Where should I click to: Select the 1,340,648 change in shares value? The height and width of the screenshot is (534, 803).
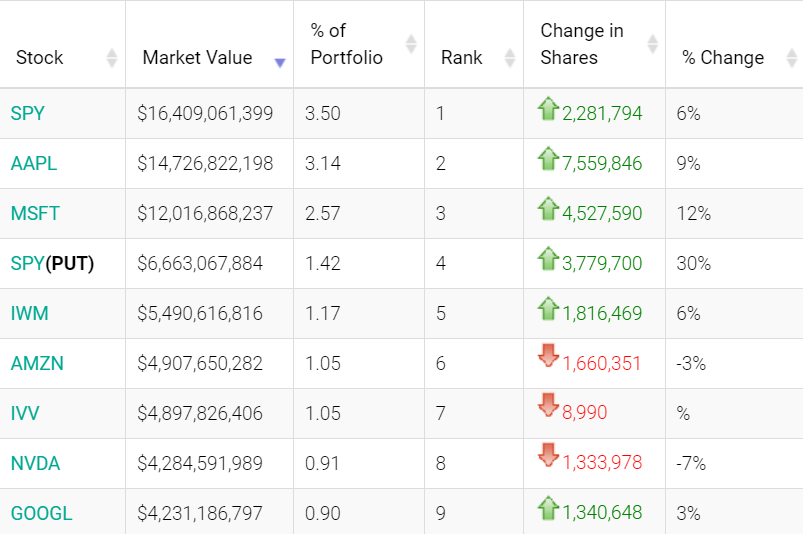click(602, 512)
